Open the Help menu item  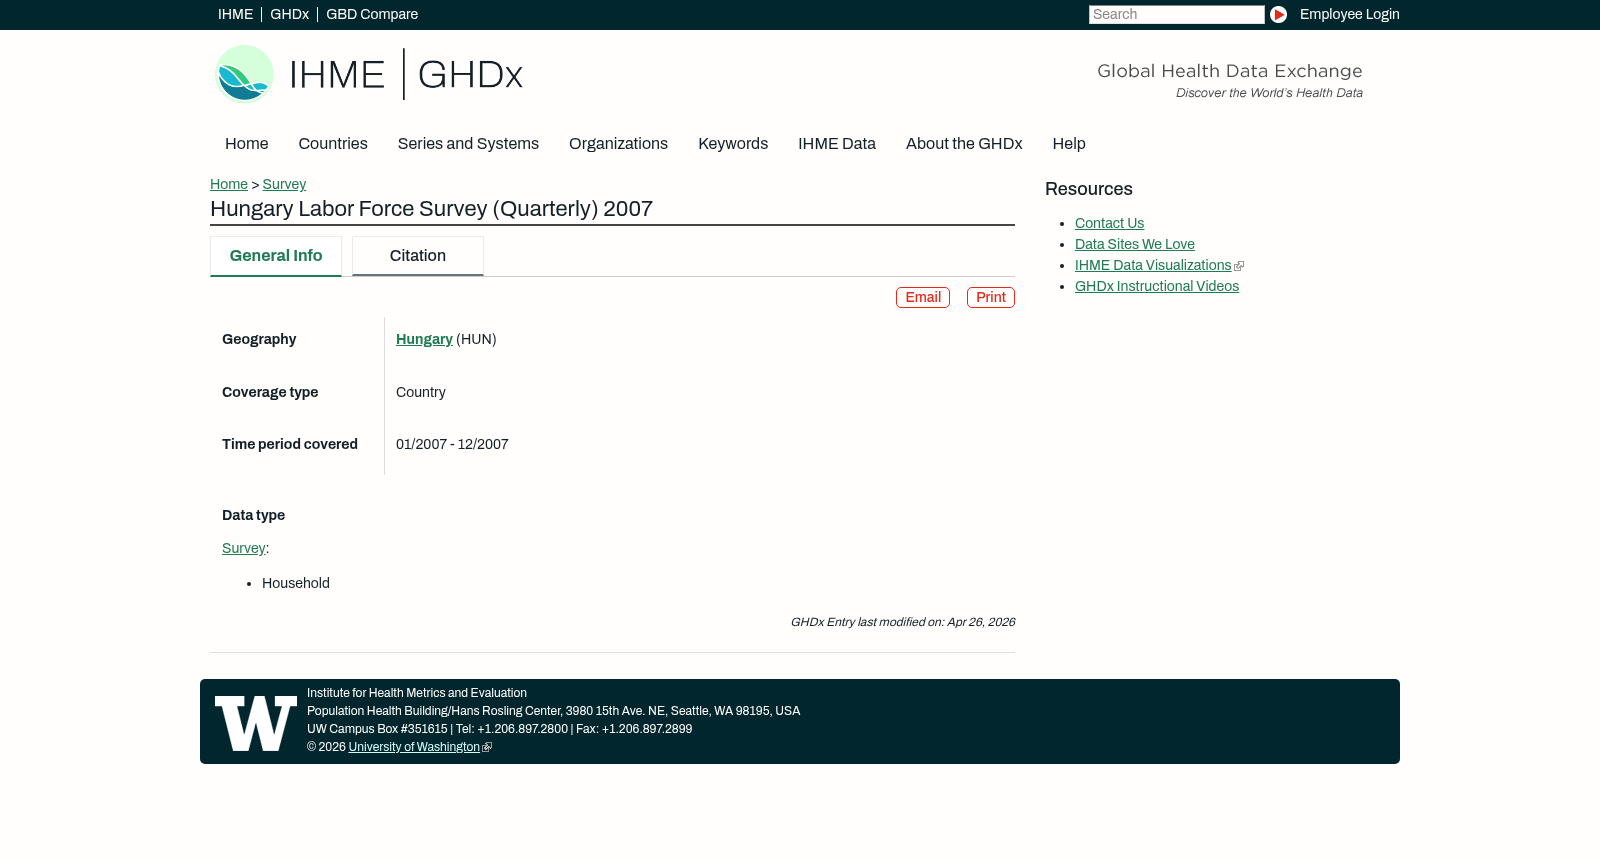coord(1069,144)
